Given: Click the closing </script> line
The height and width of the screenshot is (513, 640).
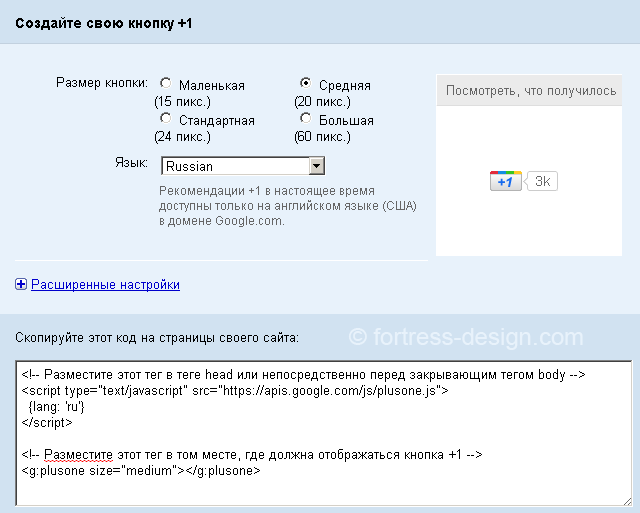Looking at the screenshot, I should (x=47, y=422).
